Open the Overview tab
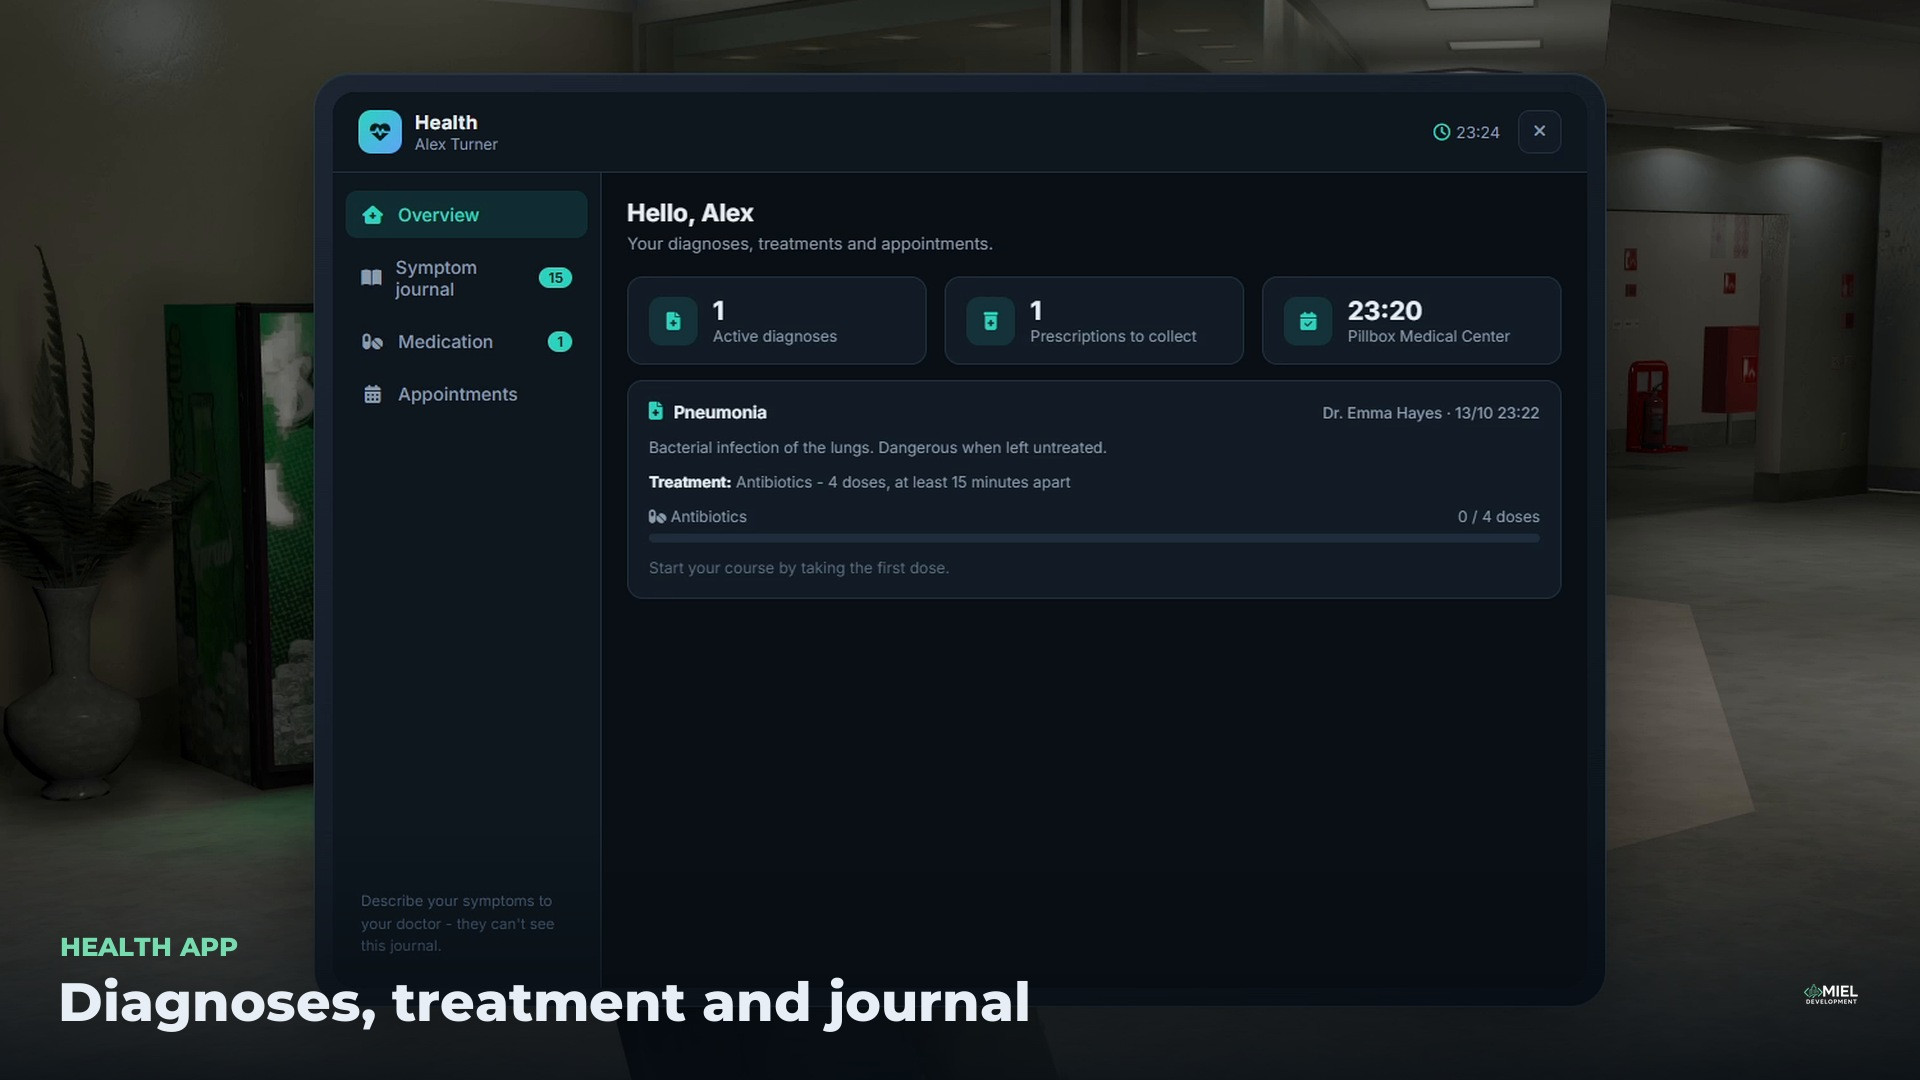This screenshot has height=1080, width=1920. tap(466, 215)
